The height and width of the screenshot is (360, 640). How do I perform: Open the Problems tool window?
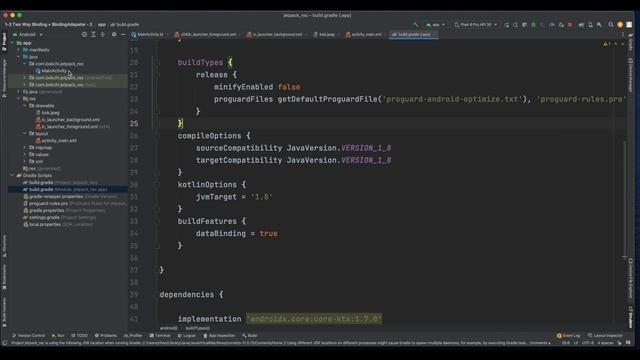[x=106, y=336]
